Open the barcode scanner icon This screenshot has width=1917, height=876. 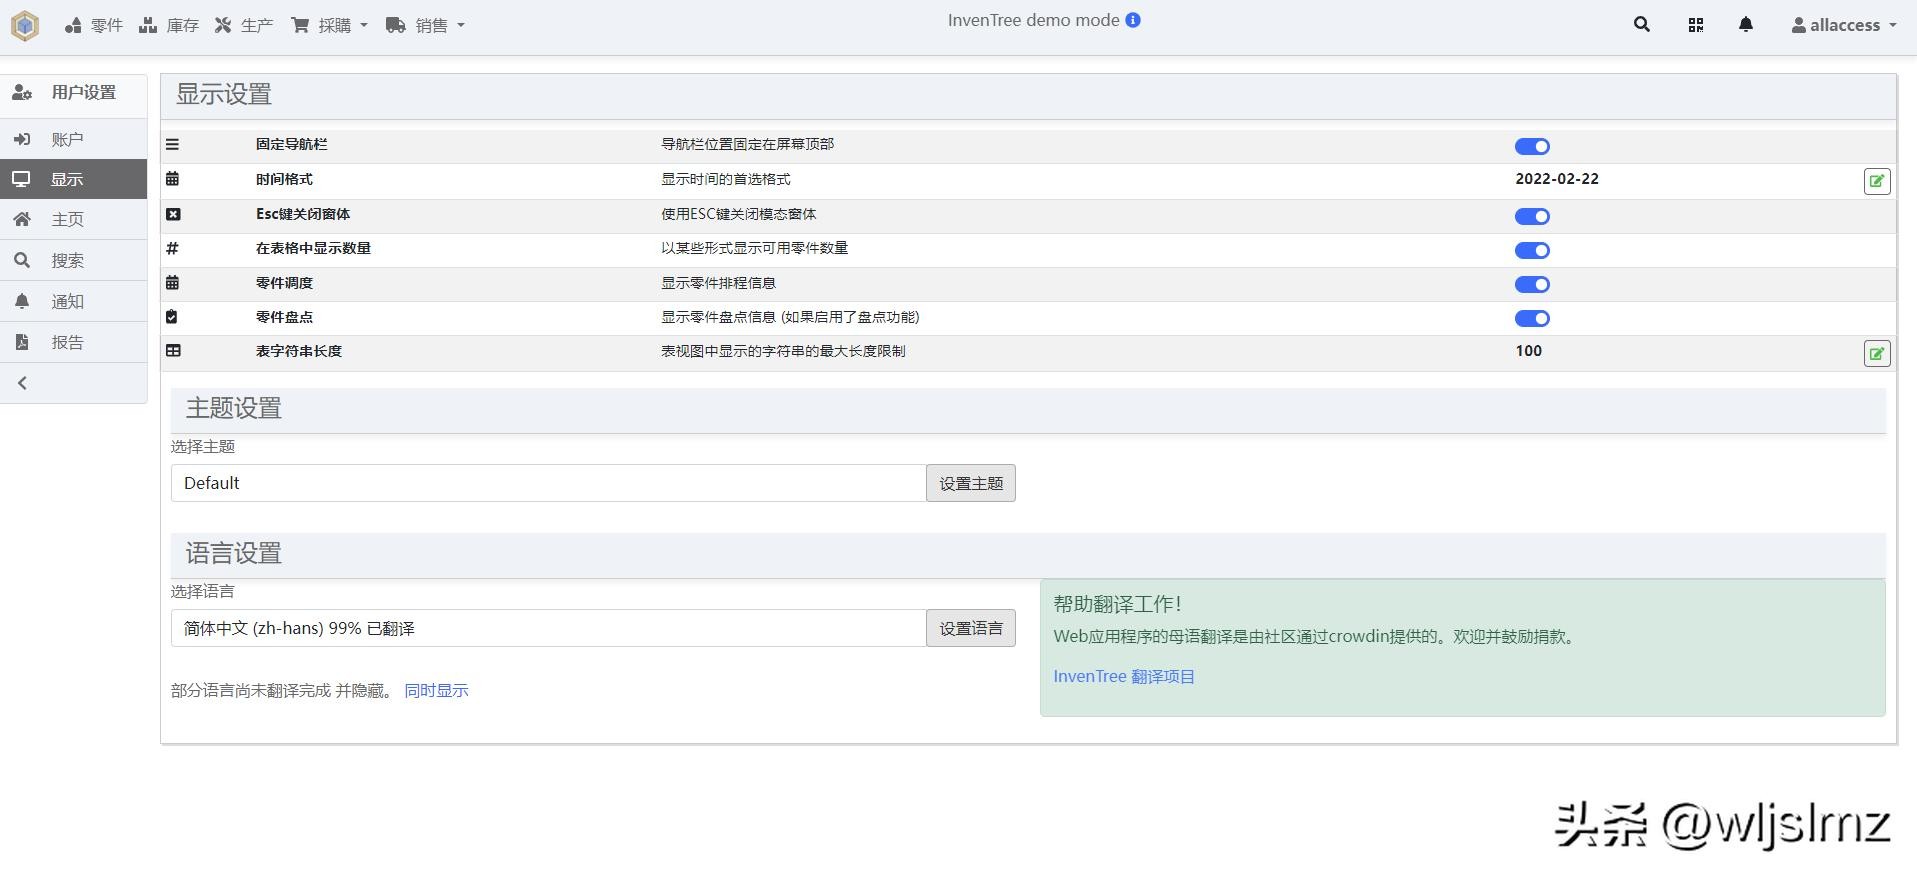click(x=1695, y=25)
